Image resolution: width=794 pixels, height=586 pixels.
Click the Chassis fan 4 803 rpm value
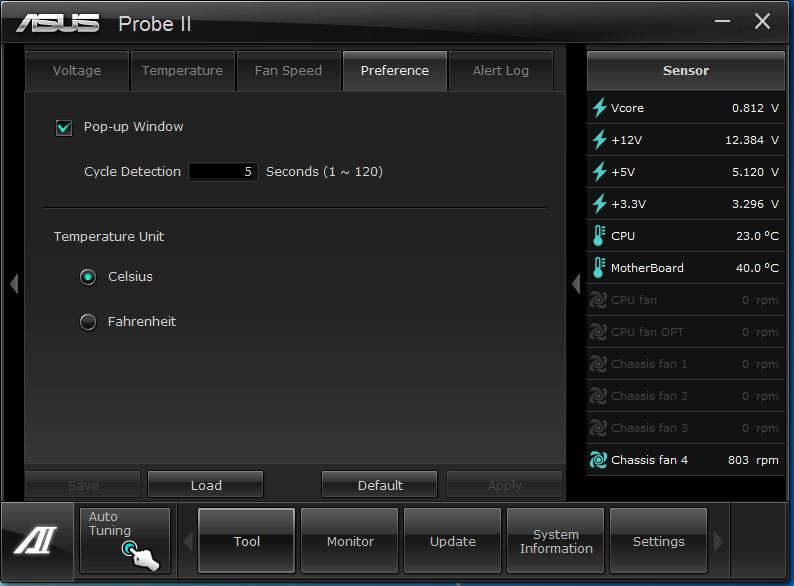pos(753,460)
